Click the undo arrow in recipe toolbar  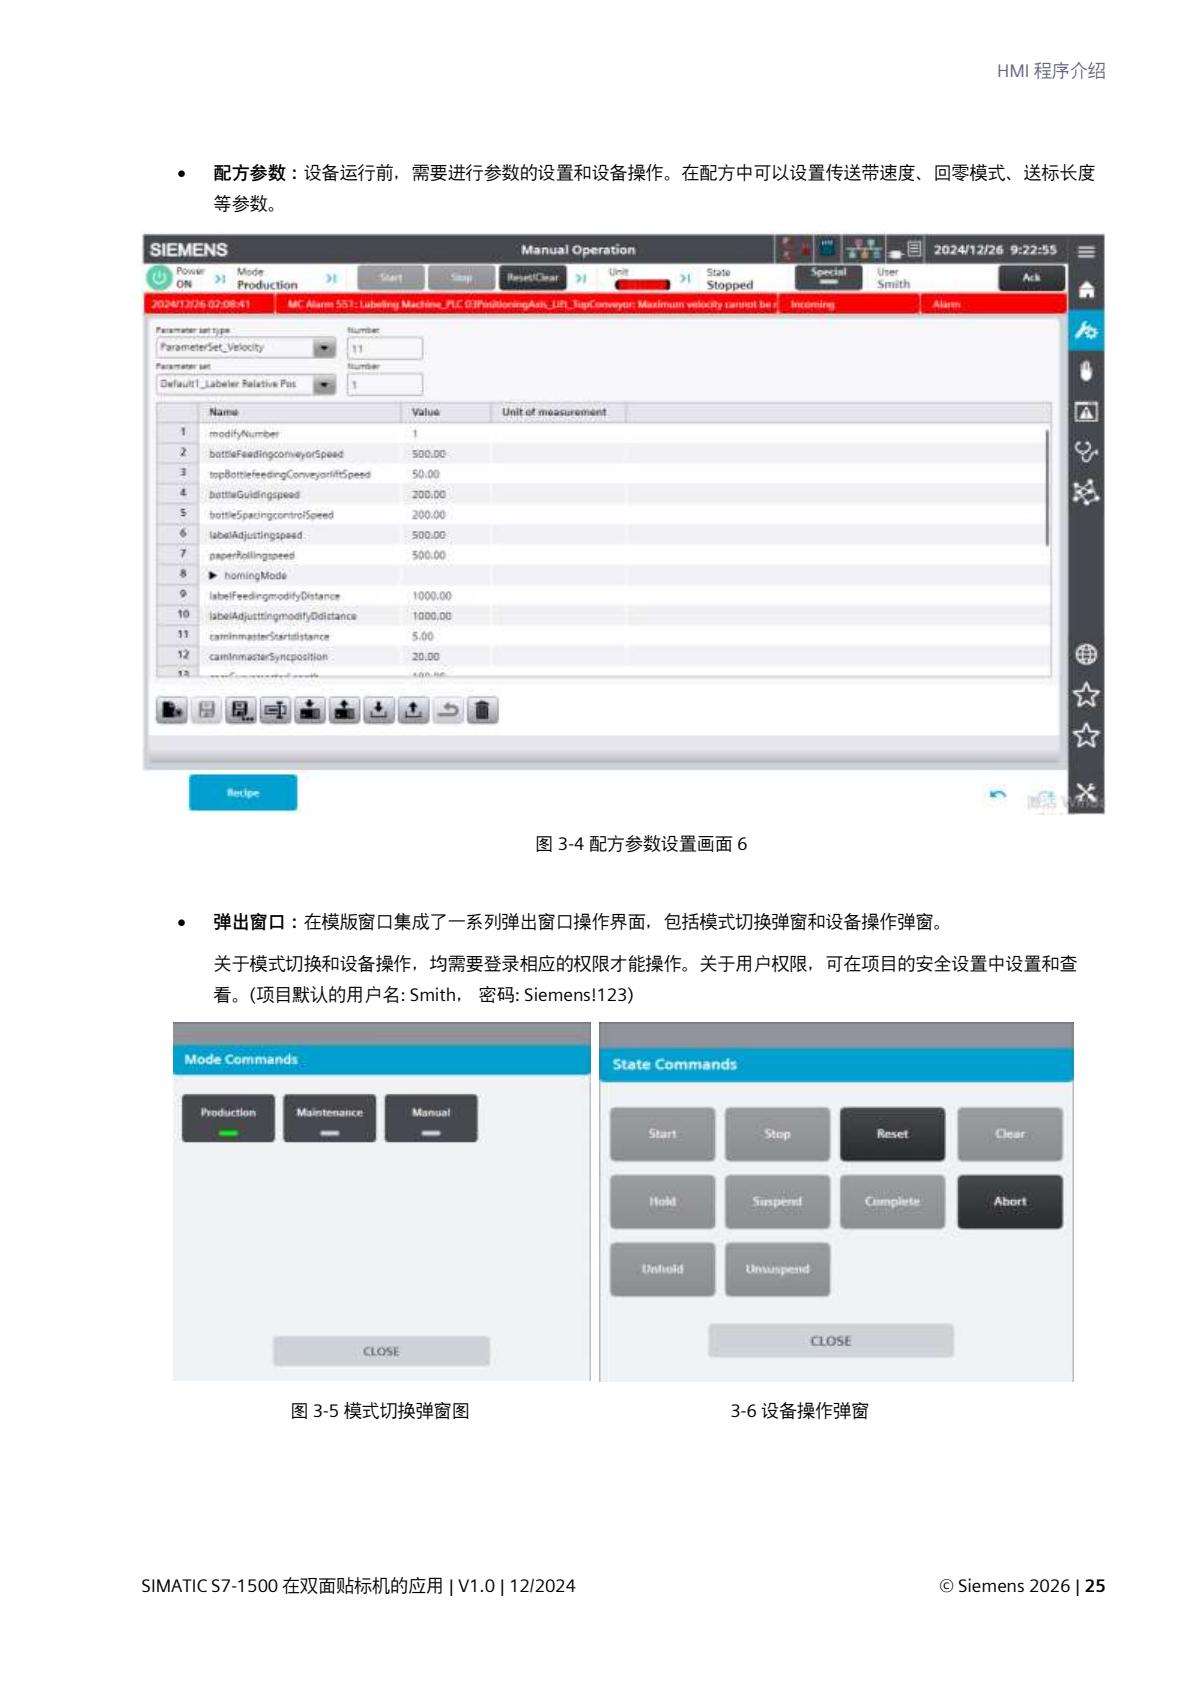coord(448,710)
